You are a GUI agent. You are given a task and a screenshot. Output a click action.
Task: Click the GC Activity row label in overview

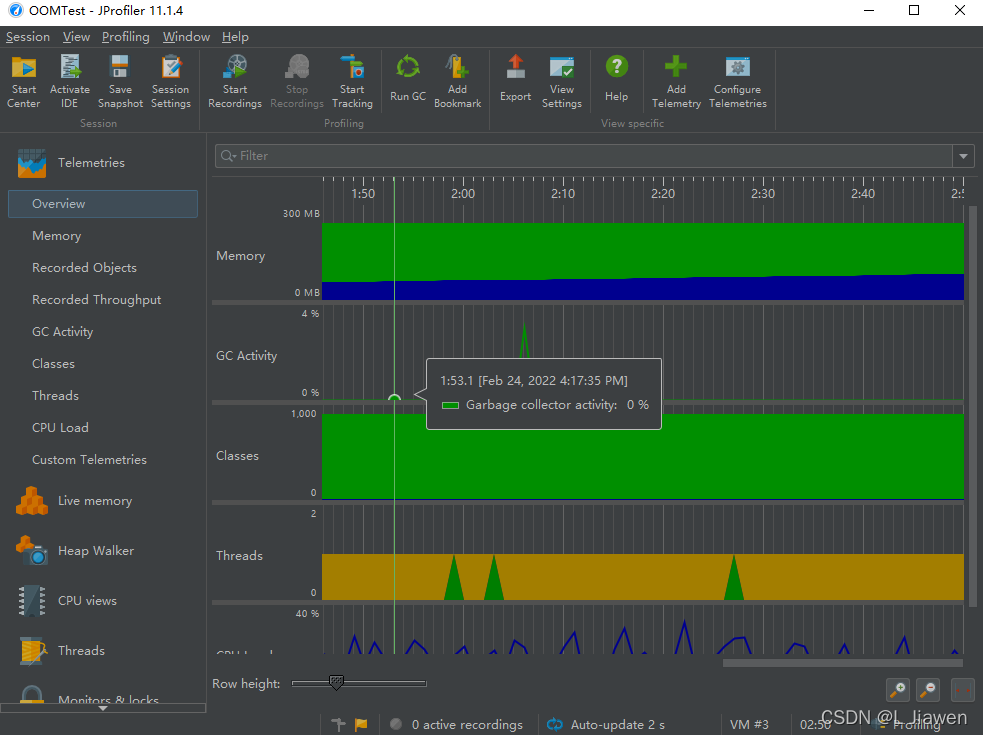[x=246, y=356]
